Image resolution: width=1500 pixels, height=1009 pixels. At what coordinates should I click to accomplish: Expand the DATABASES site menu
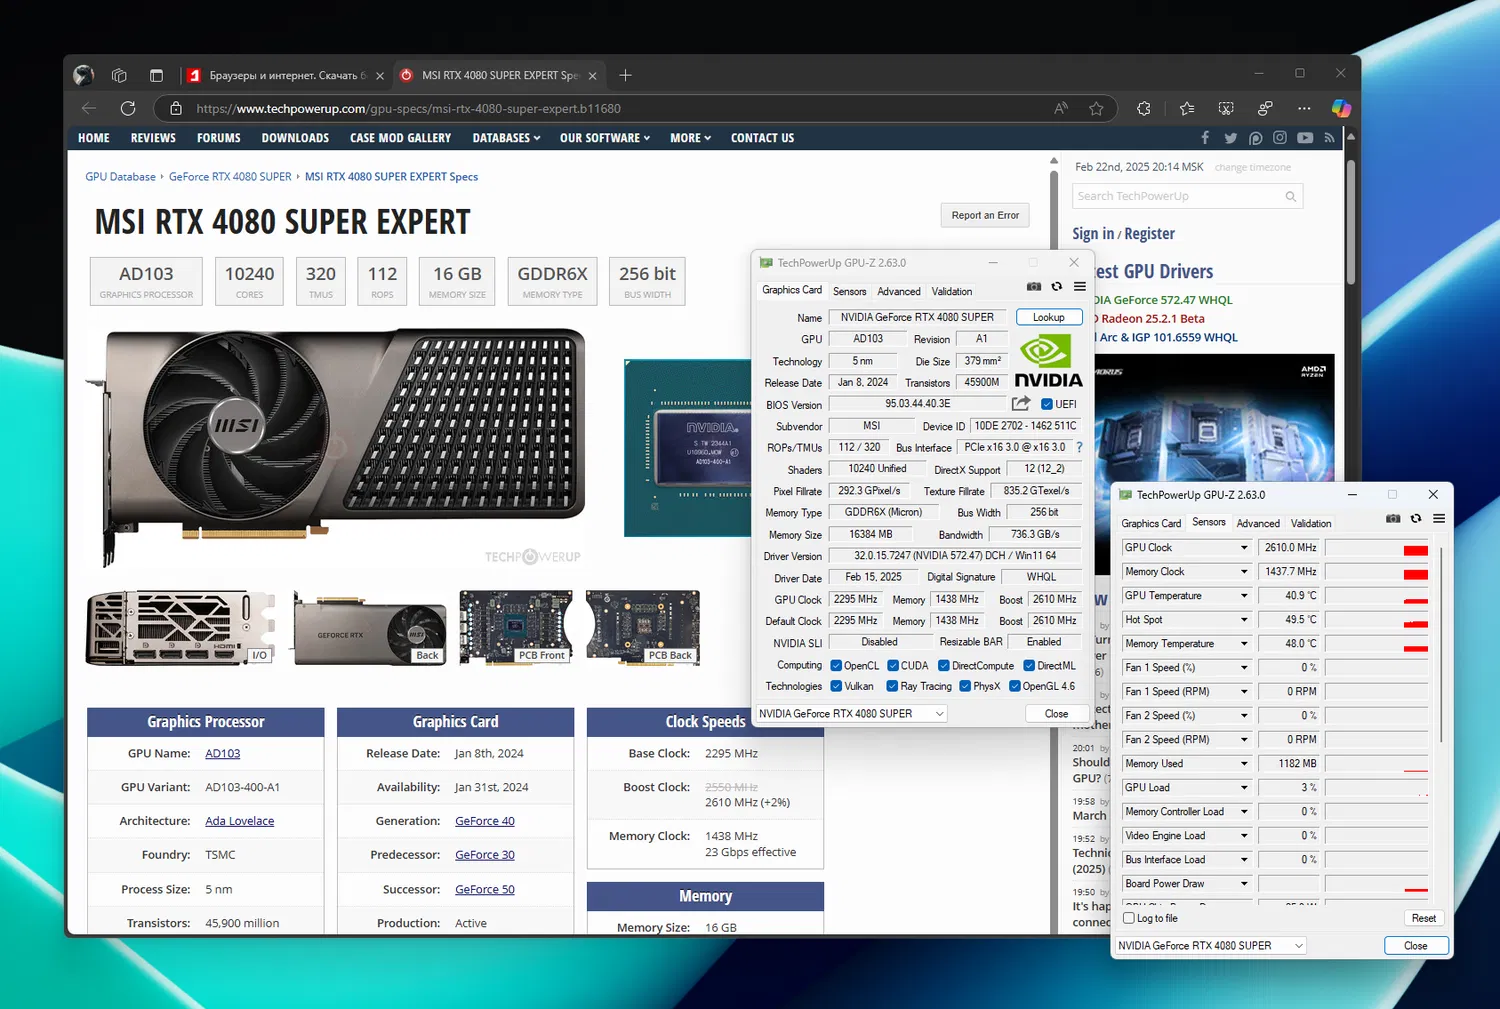pyautogui.click(x=506, y=138)
